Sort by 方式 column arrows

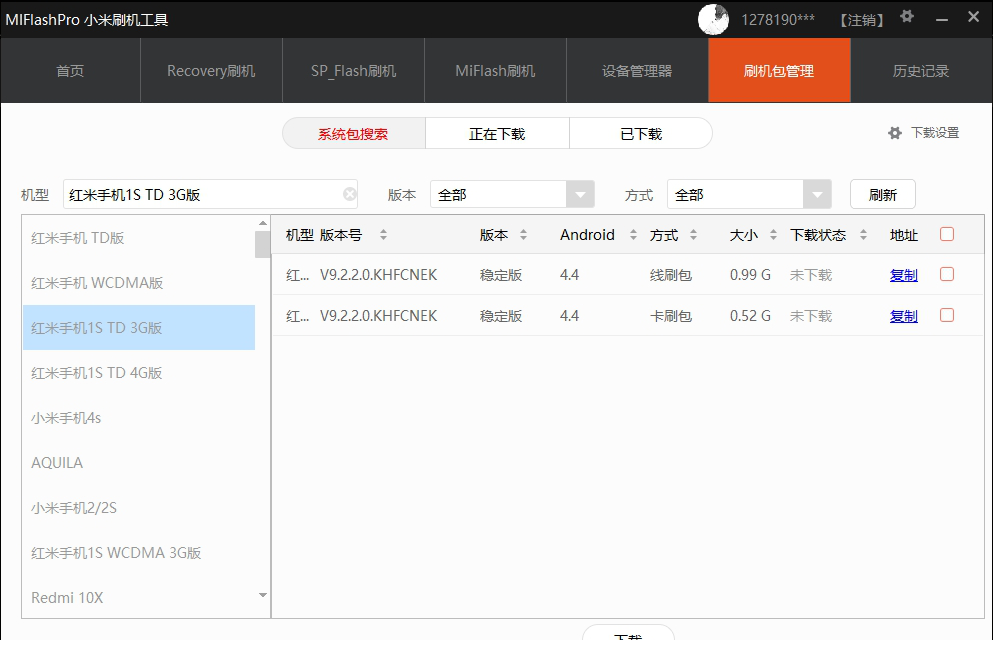tap(693, 235)
